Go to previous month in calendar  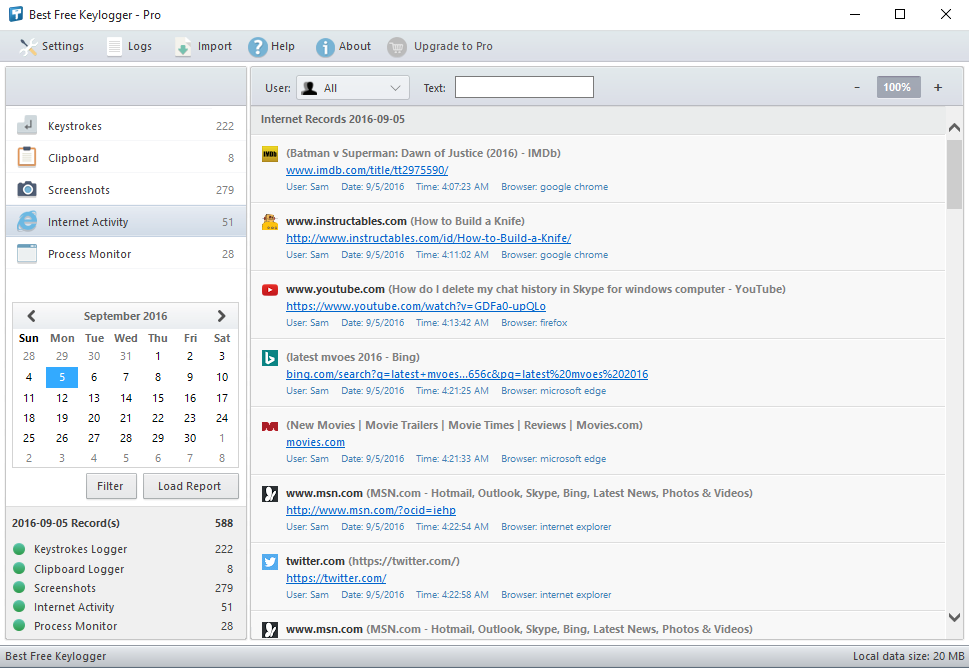click(31, 316)
